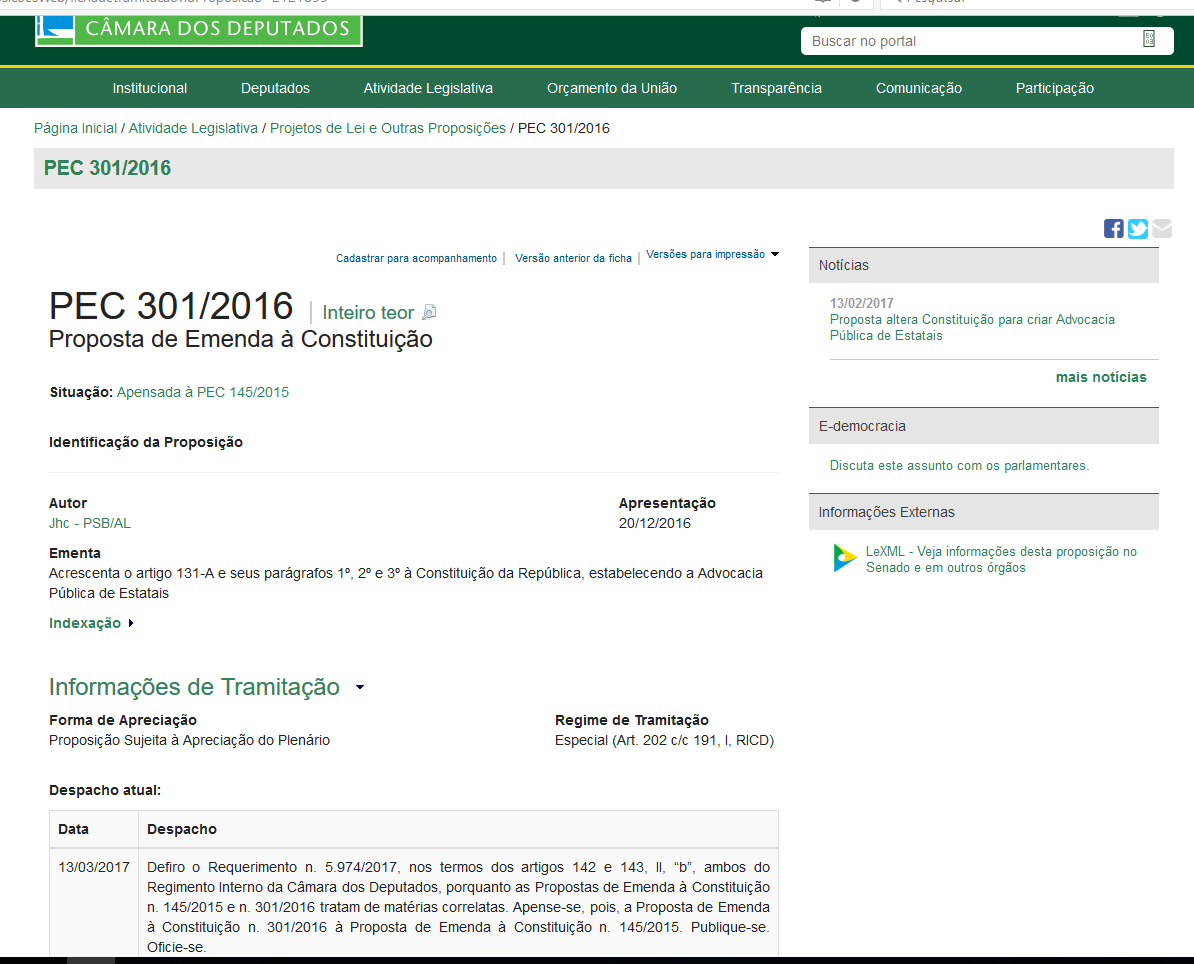
Task: Share page via Facebook icon
Action: (x=1113, y=229)
